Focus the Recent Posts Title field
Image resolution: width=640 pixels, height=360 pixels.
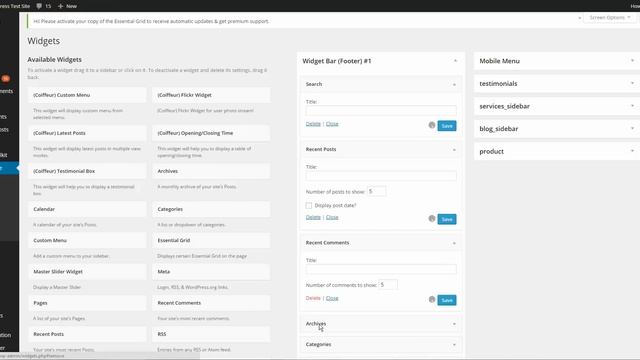coord(381,176)
